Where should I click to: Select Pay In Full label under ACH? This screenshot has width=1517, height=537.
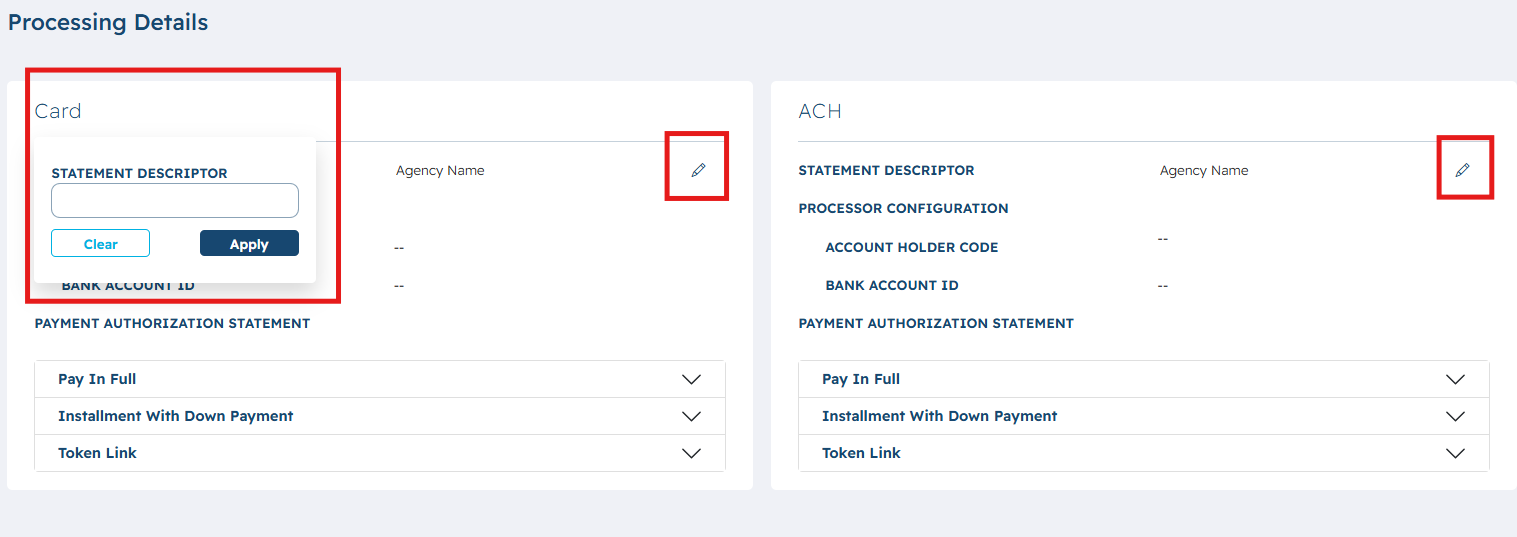[861, 379]
